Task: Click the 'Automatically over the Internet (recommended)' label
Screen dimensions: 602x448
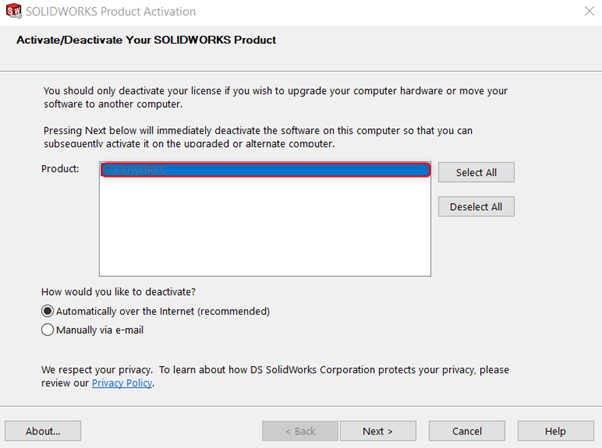Action: point(163,311)
